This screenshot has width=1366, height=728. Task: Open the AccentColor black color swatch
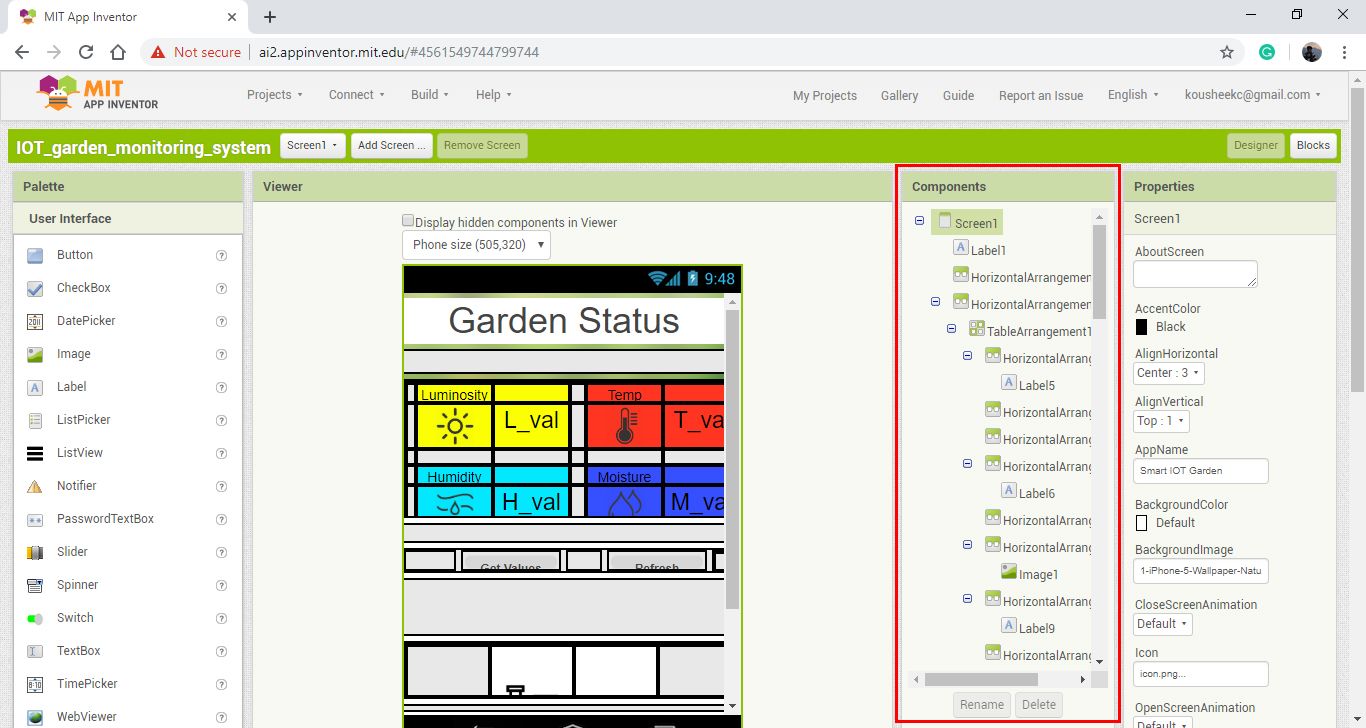1141,326
